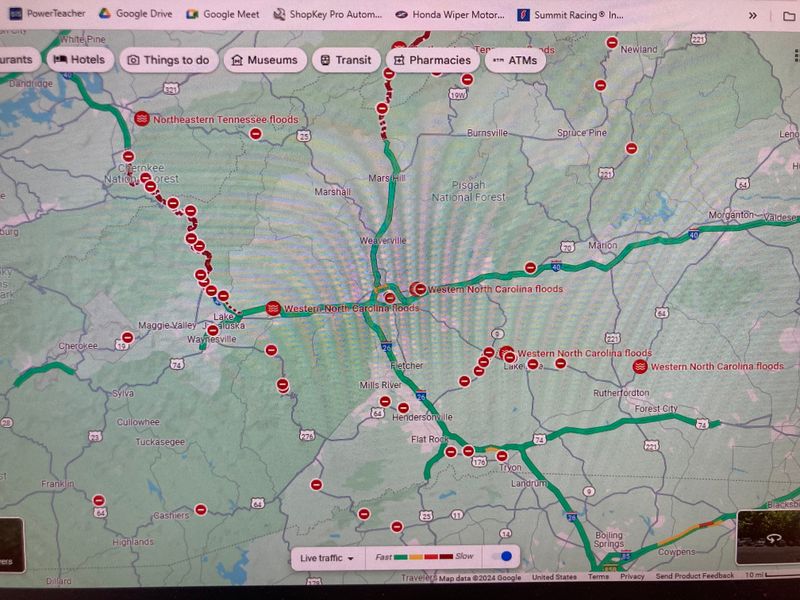Click the Pisgah National Forest label
Screen dimensions: 800x600
coord(468,191)
